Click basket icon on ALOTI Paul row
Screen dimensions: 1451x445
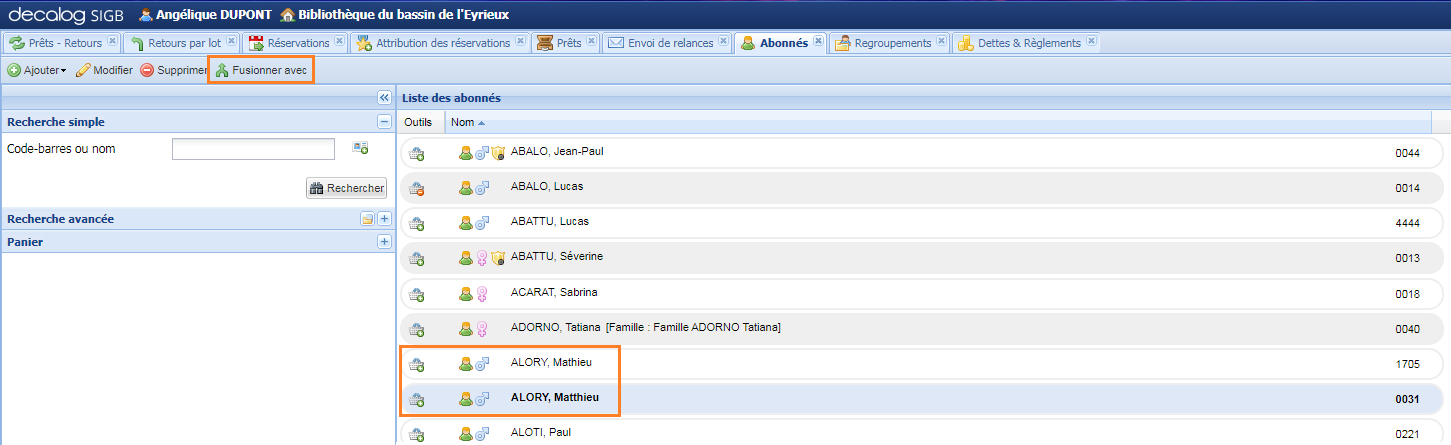click(417, 434)
